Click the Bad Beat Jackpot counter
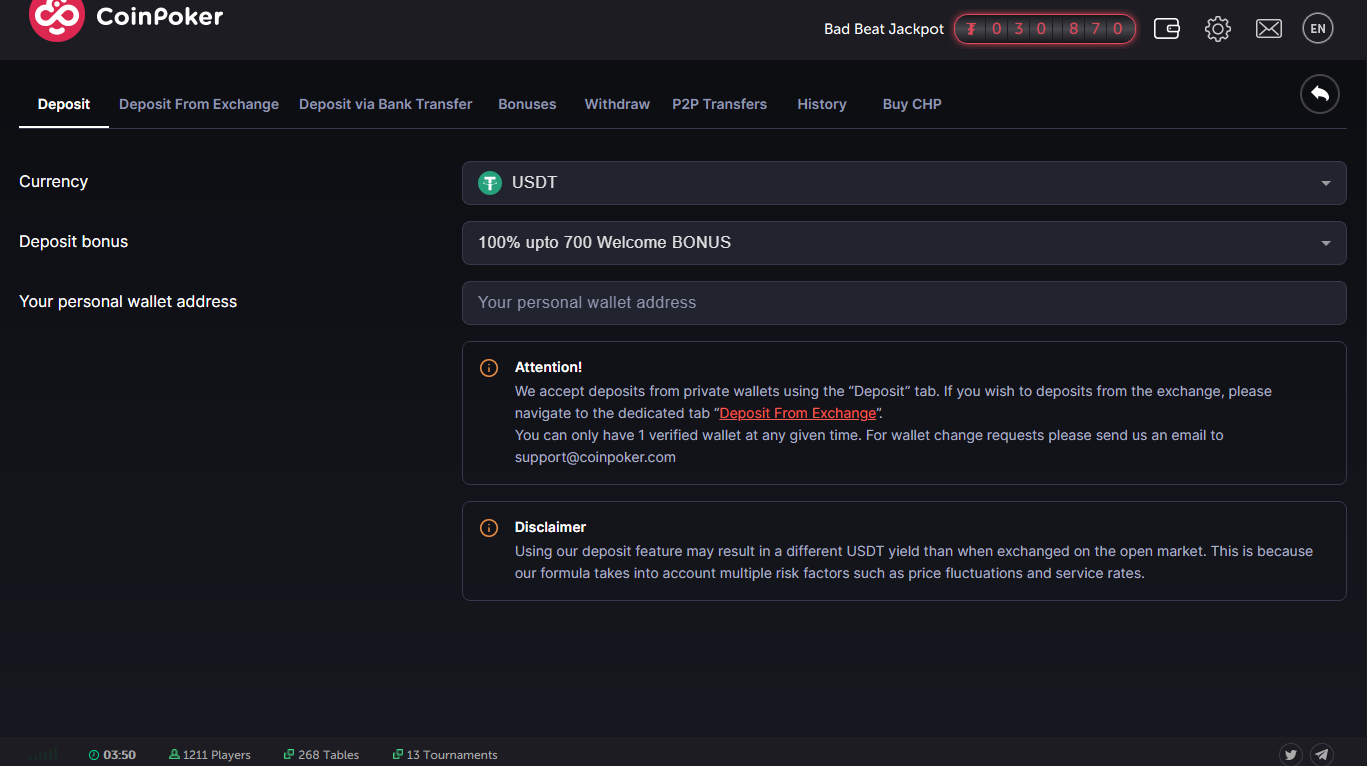 click(1045, 29)
